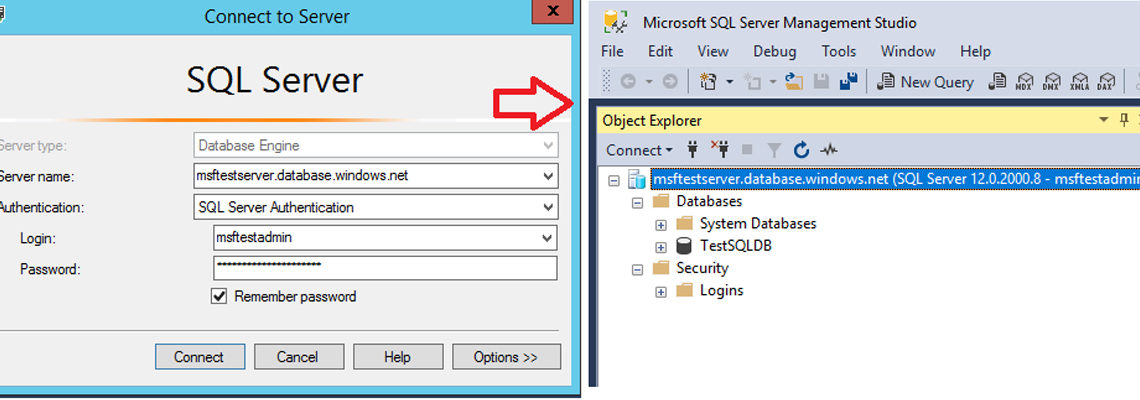Open the Tools menu

point(839,51)
